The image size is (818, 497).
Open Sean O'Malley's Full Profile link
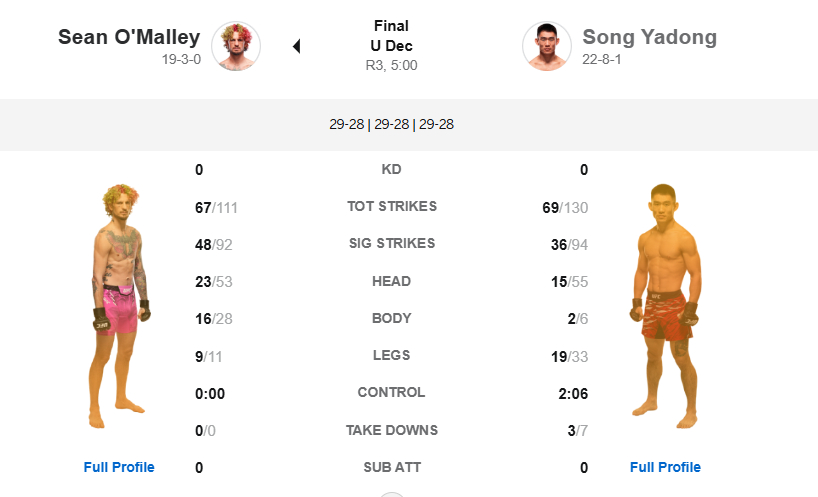point(119,467)
